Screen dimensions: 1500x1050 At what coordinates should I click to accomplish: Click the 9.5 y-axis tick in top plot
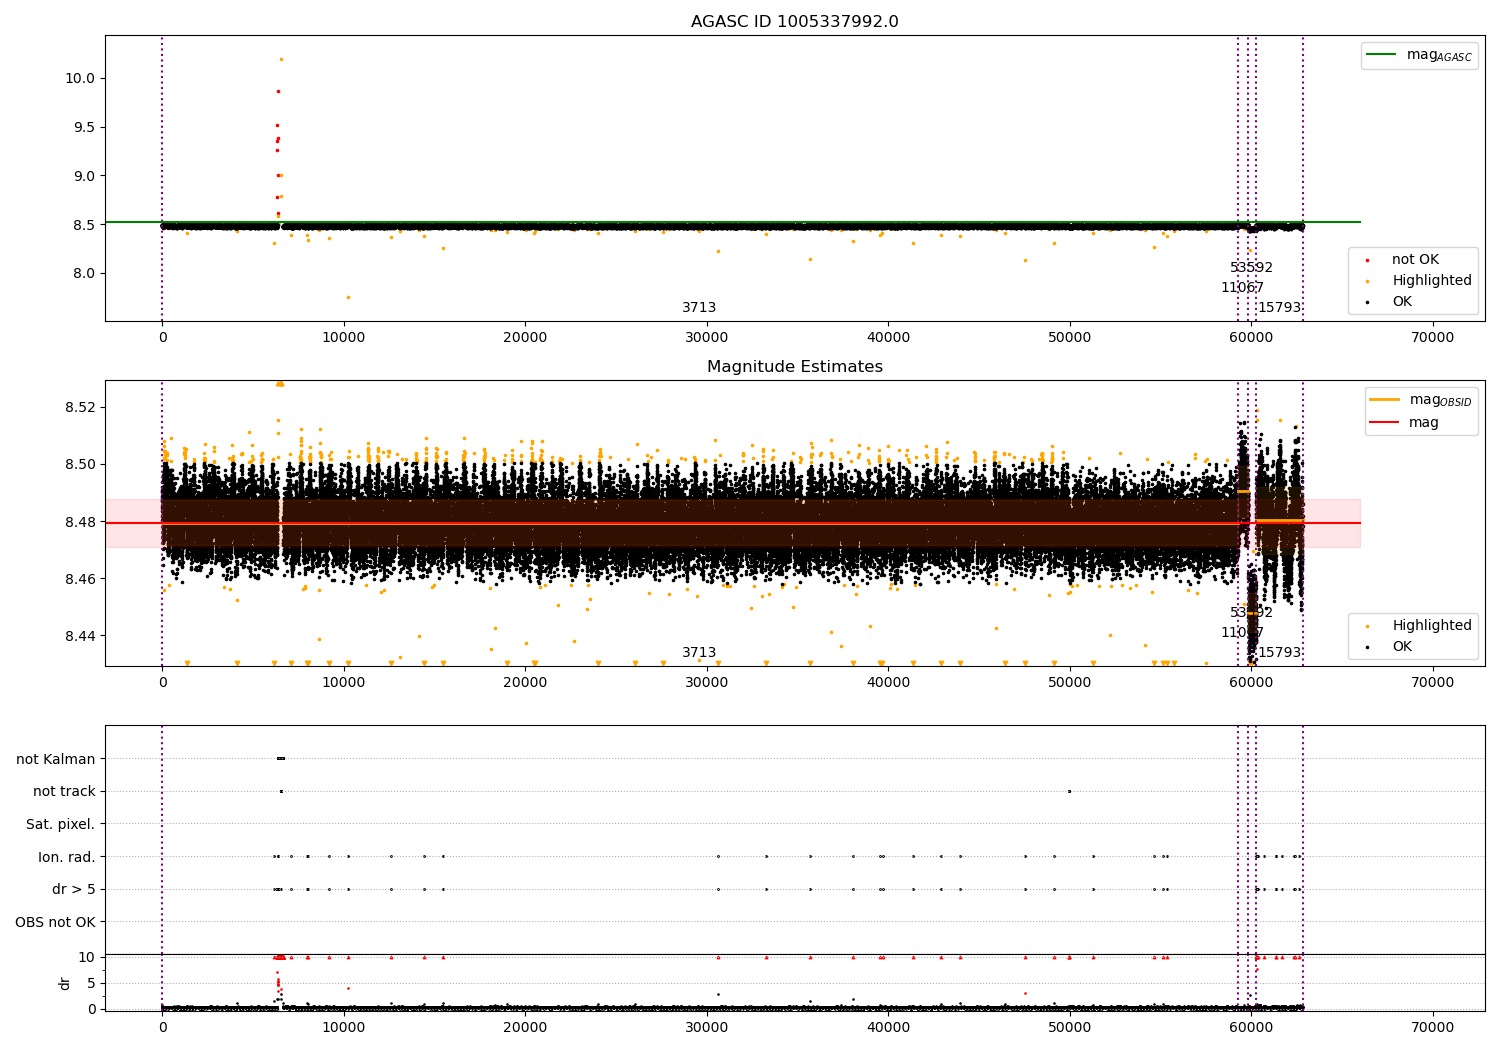(84, 128)
